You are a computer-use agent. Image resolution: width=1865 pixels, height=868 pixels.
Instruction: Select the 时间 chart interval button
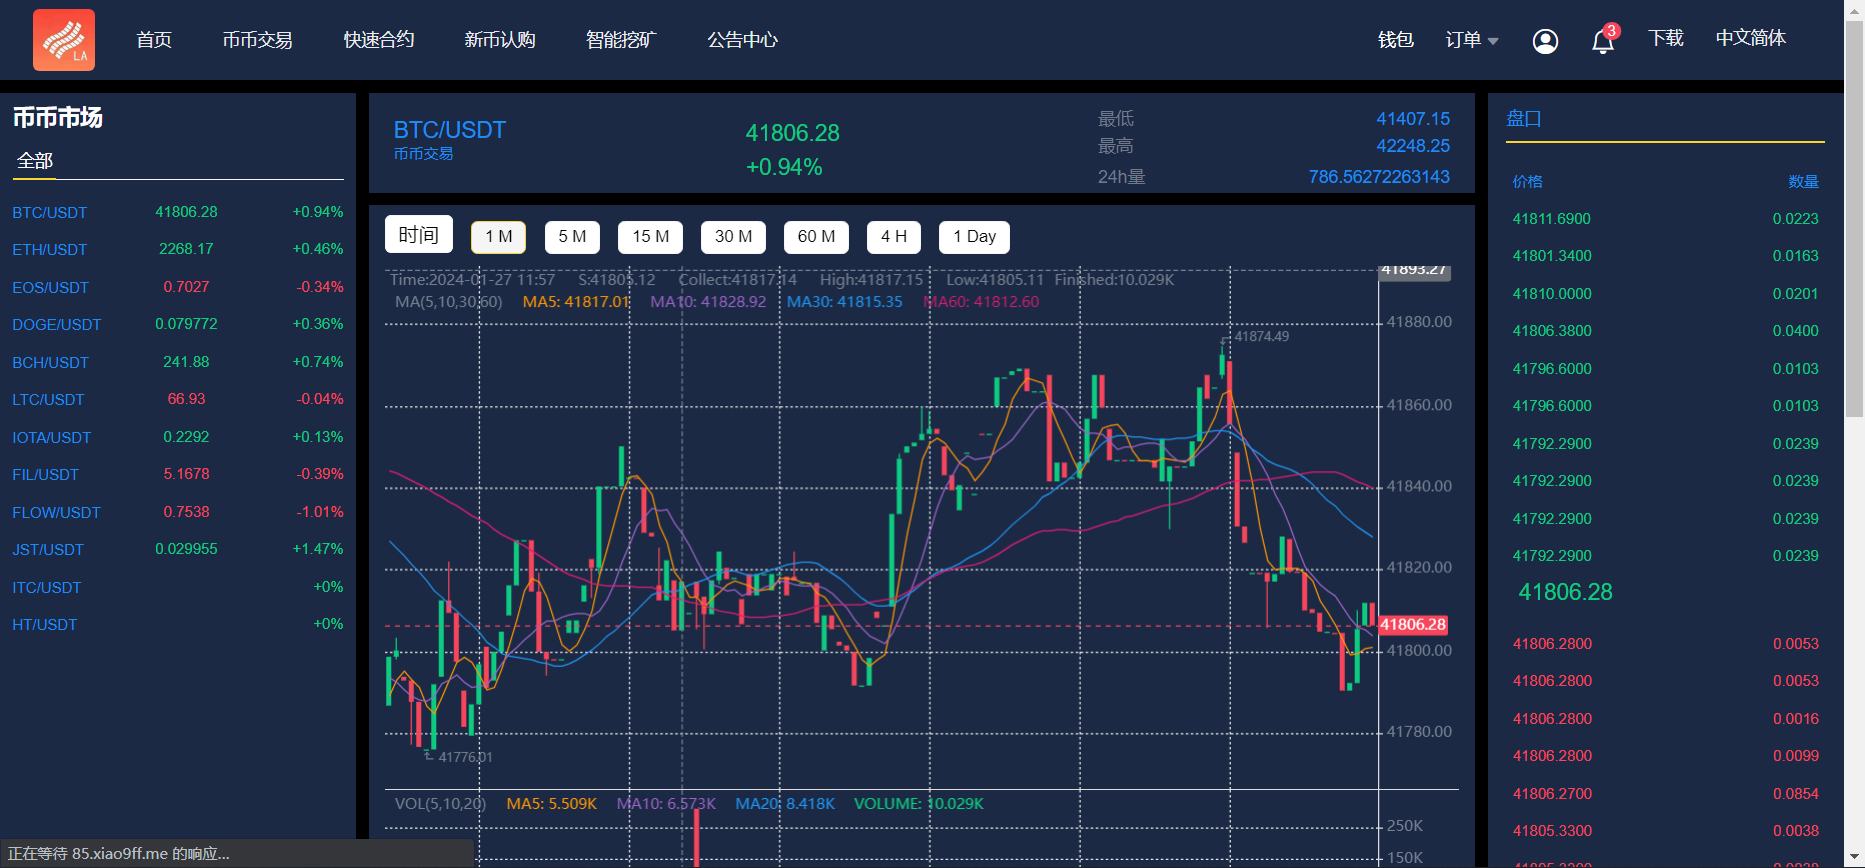419,235
